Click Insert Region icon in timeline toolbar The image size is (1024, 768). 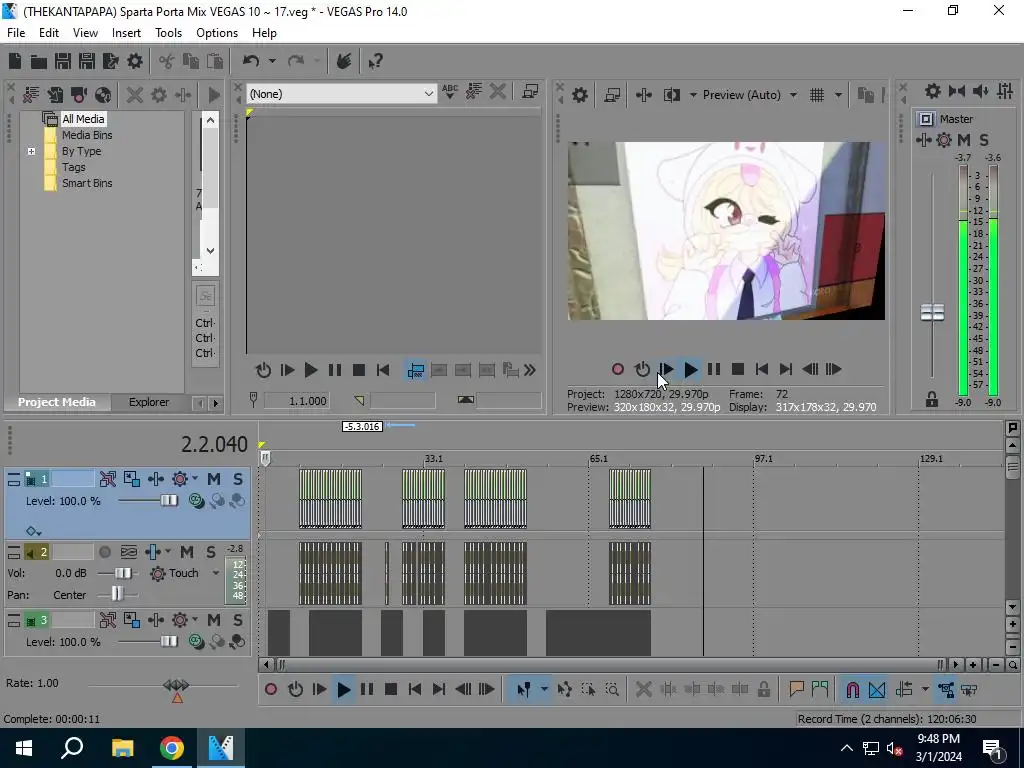pos(820,690)
